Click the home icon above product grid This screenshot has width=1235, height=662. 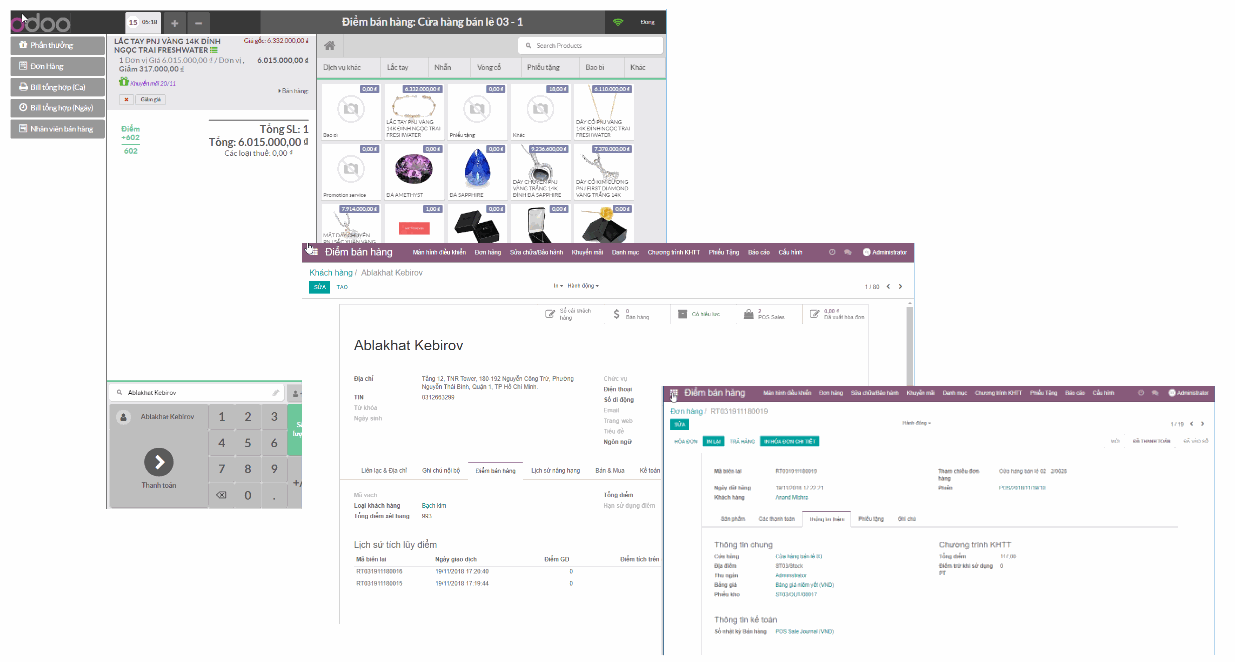click(329, 45)
